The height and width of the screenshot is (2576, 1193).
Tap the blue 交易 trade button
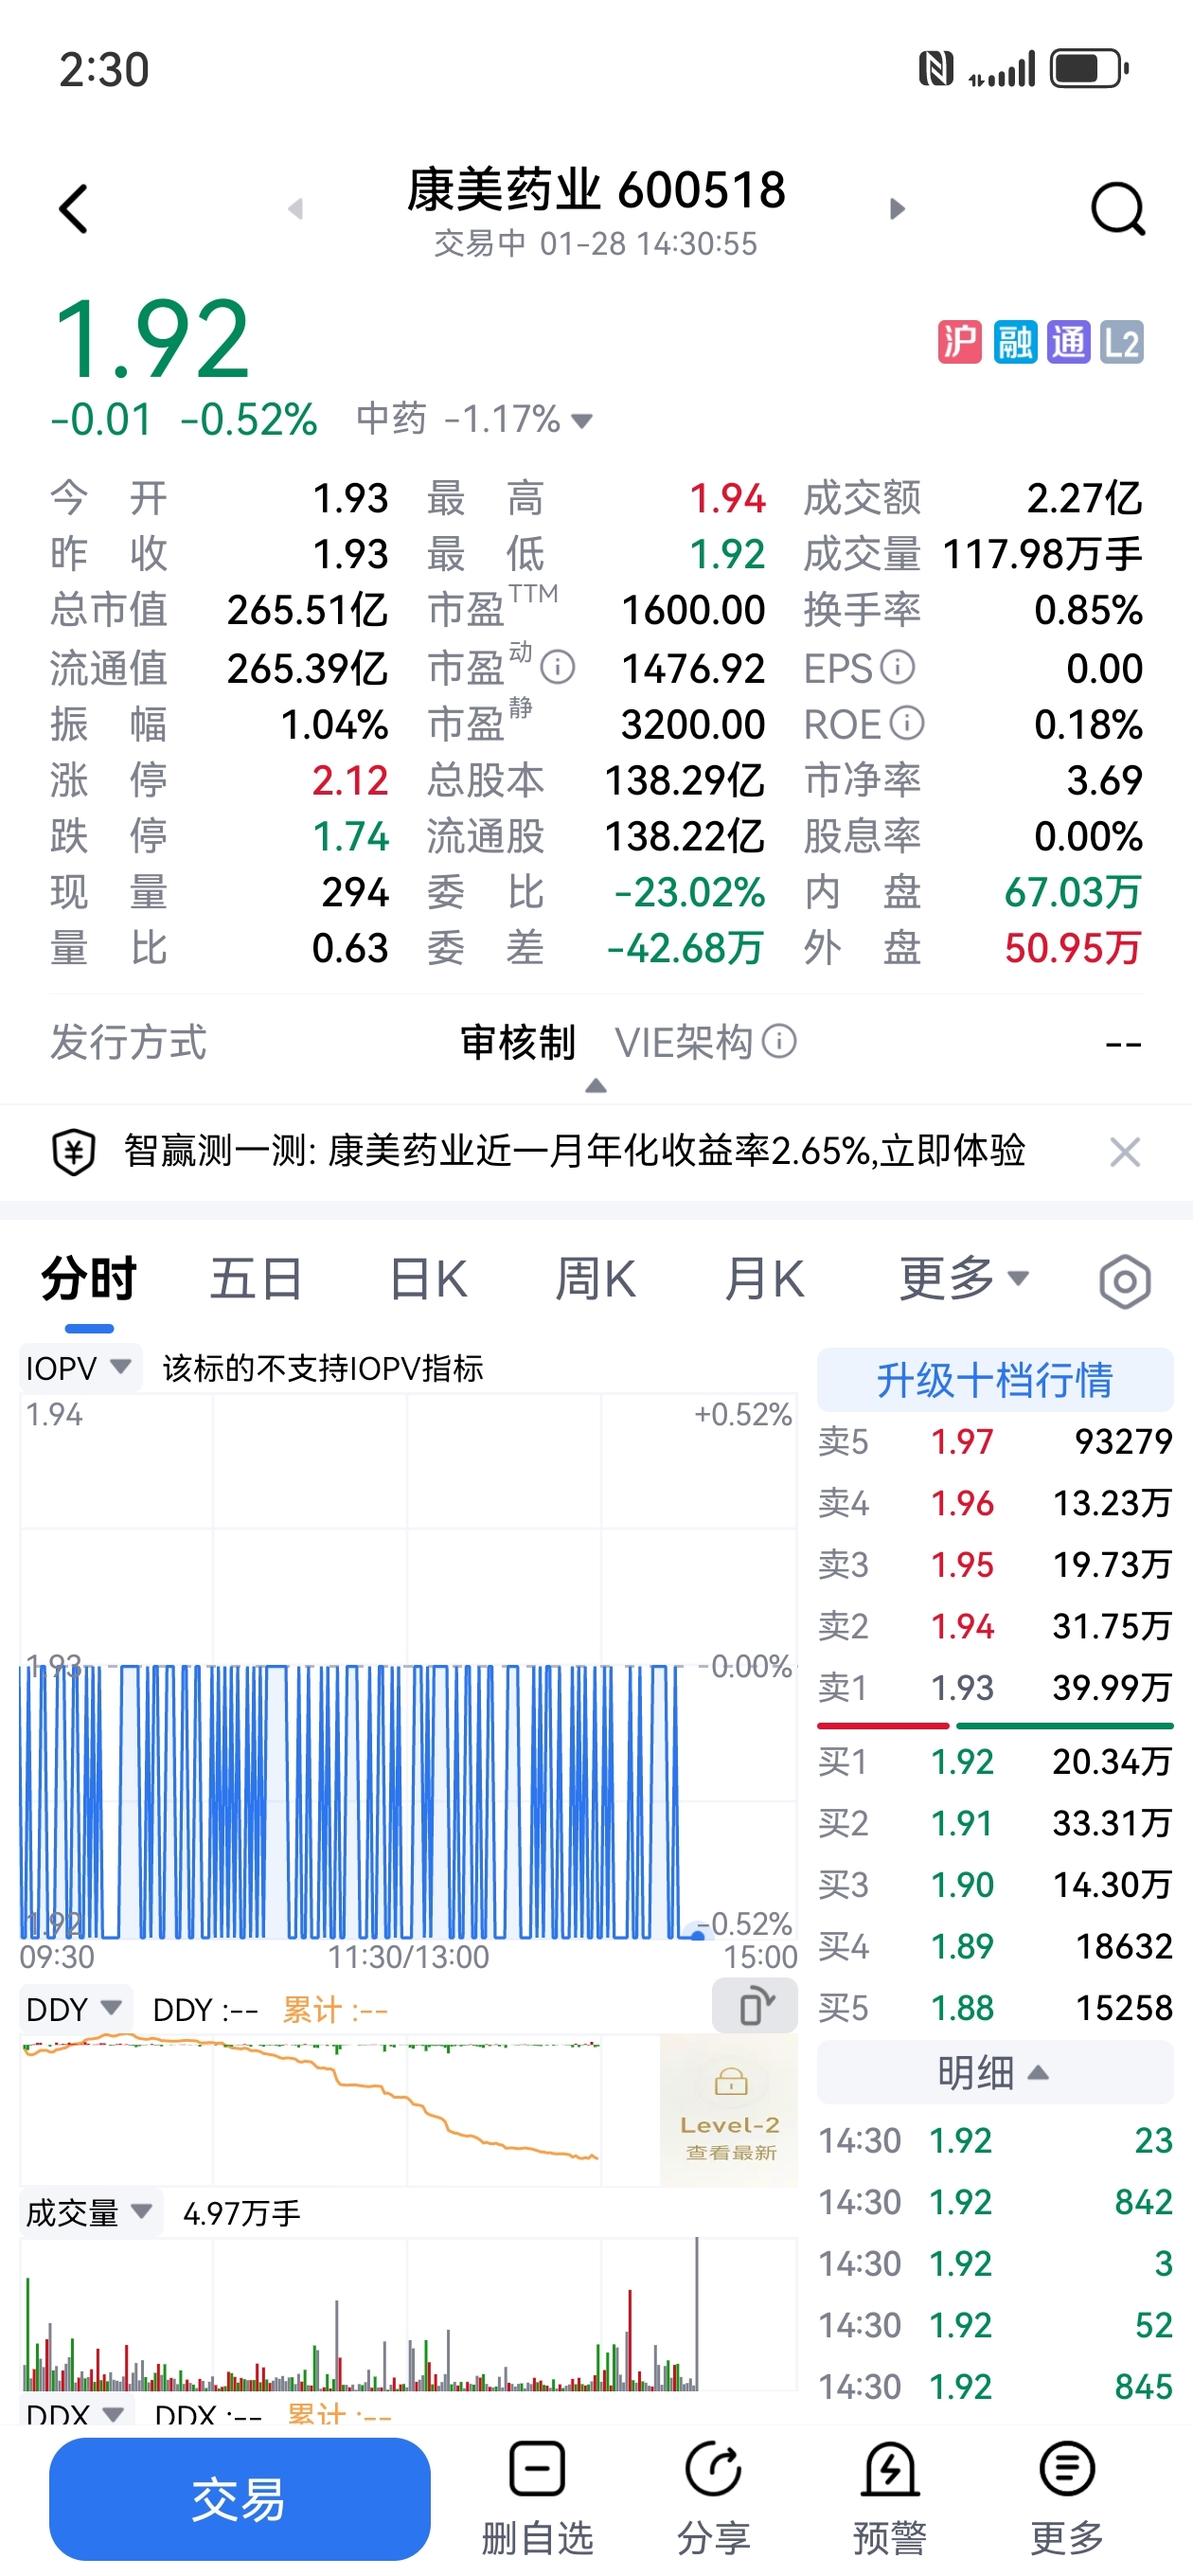pos(240,2499)
